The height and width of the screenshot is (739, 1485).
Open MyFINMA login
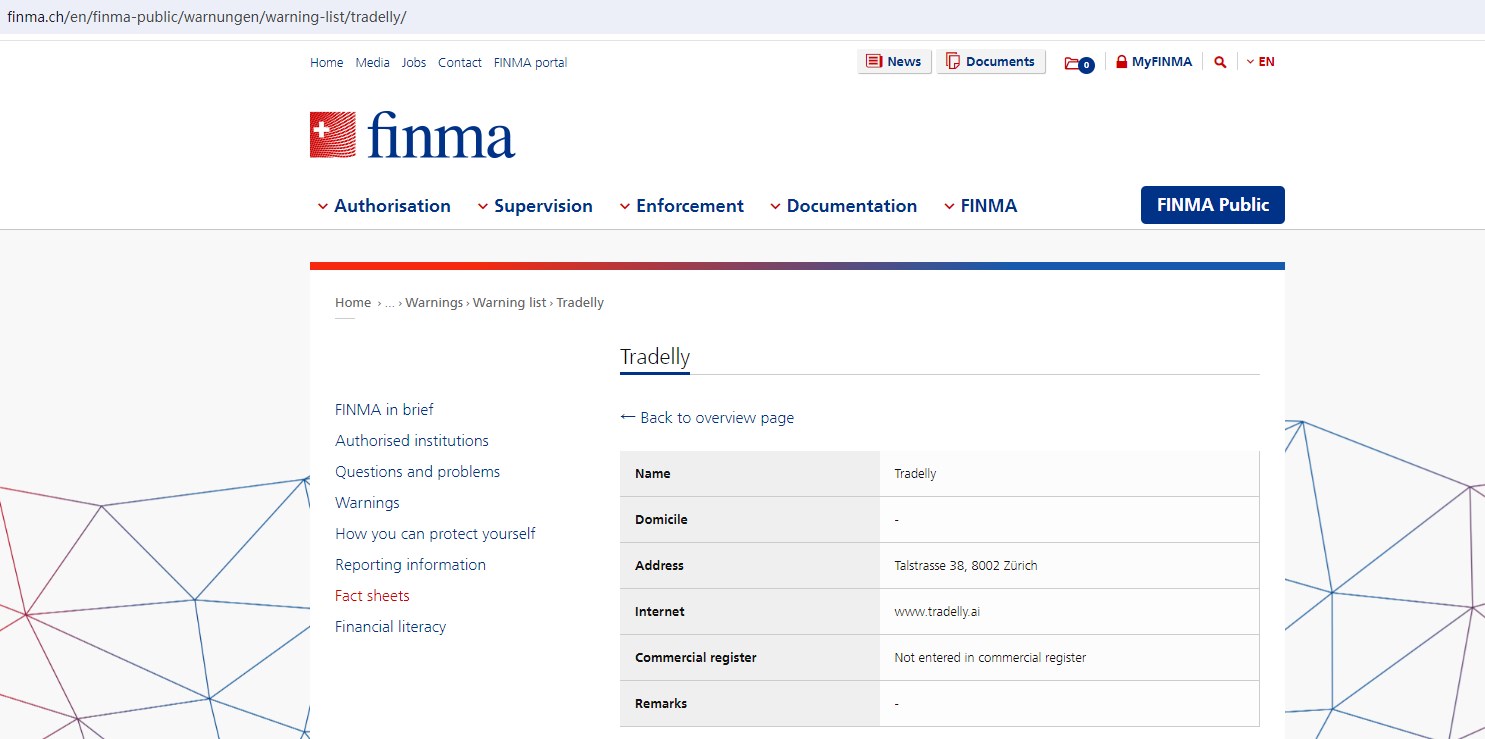click(x=1154, y=62)
